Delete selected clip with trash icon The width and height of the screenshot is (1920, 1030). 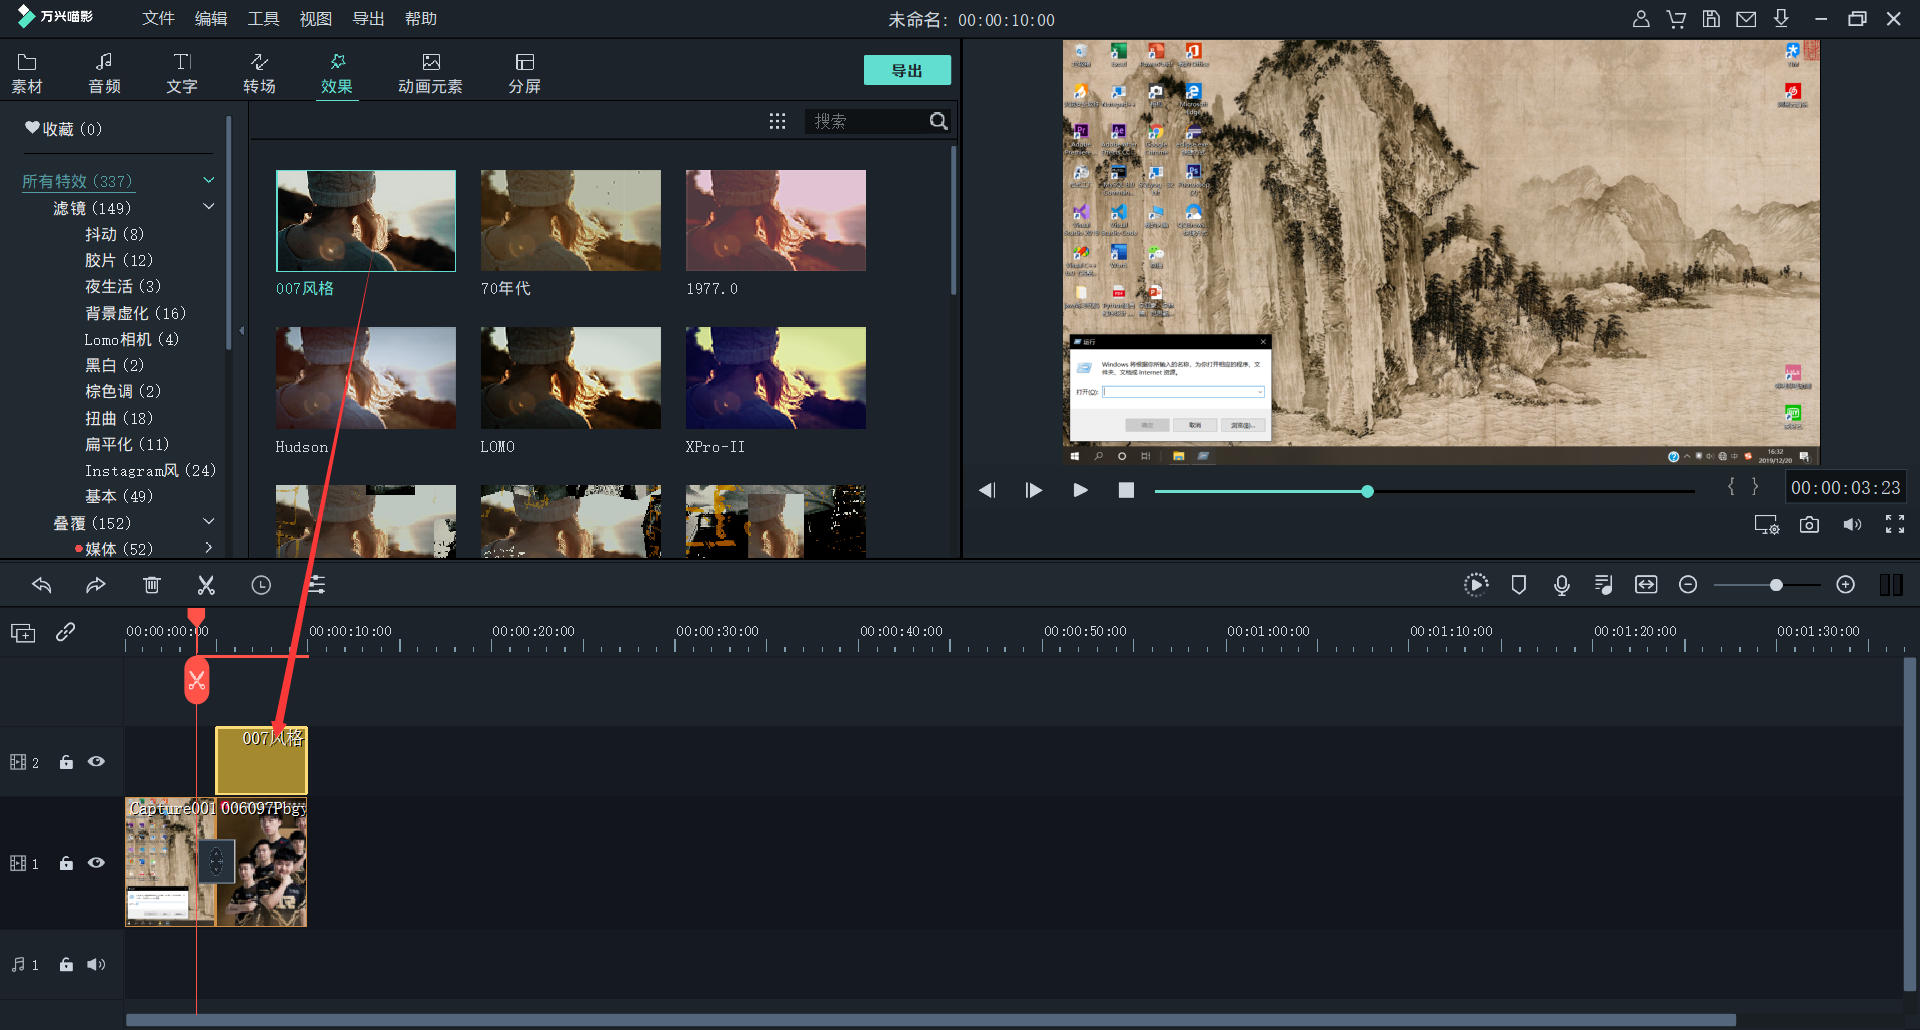pyautogui.click(x=151, y=585)
